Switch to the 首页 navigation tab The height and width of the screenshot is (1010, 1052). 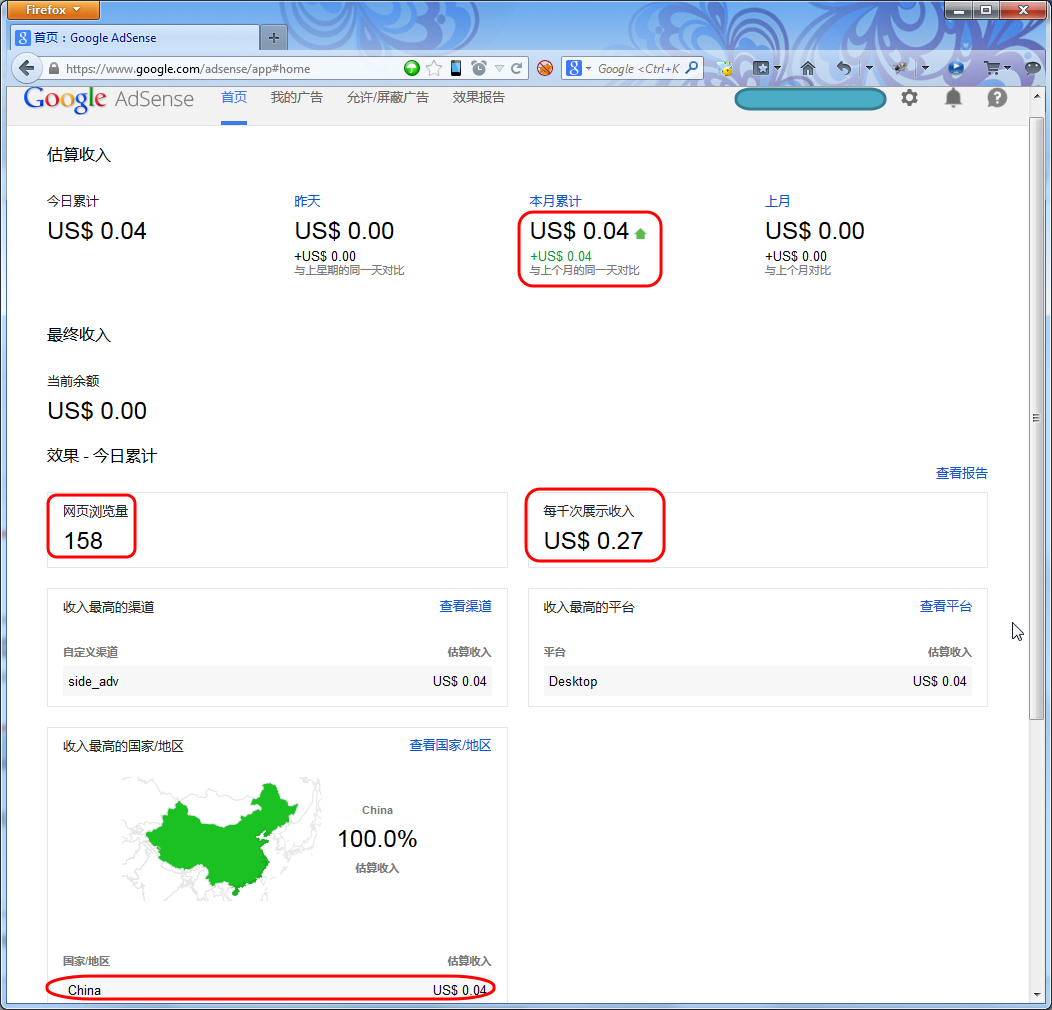[x=234, y=98]
